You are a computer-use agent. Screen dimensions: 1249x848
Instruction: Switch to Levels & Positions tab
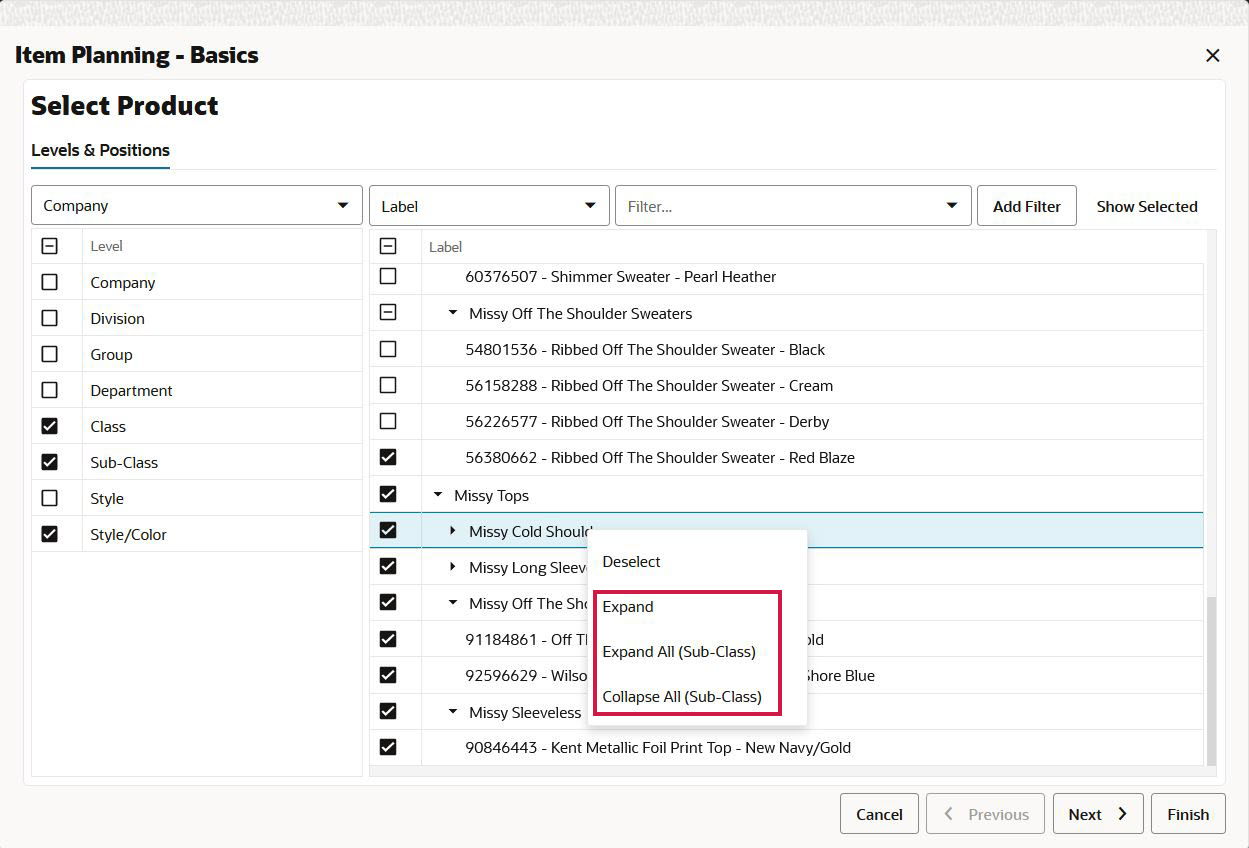[x=100, y=150]
